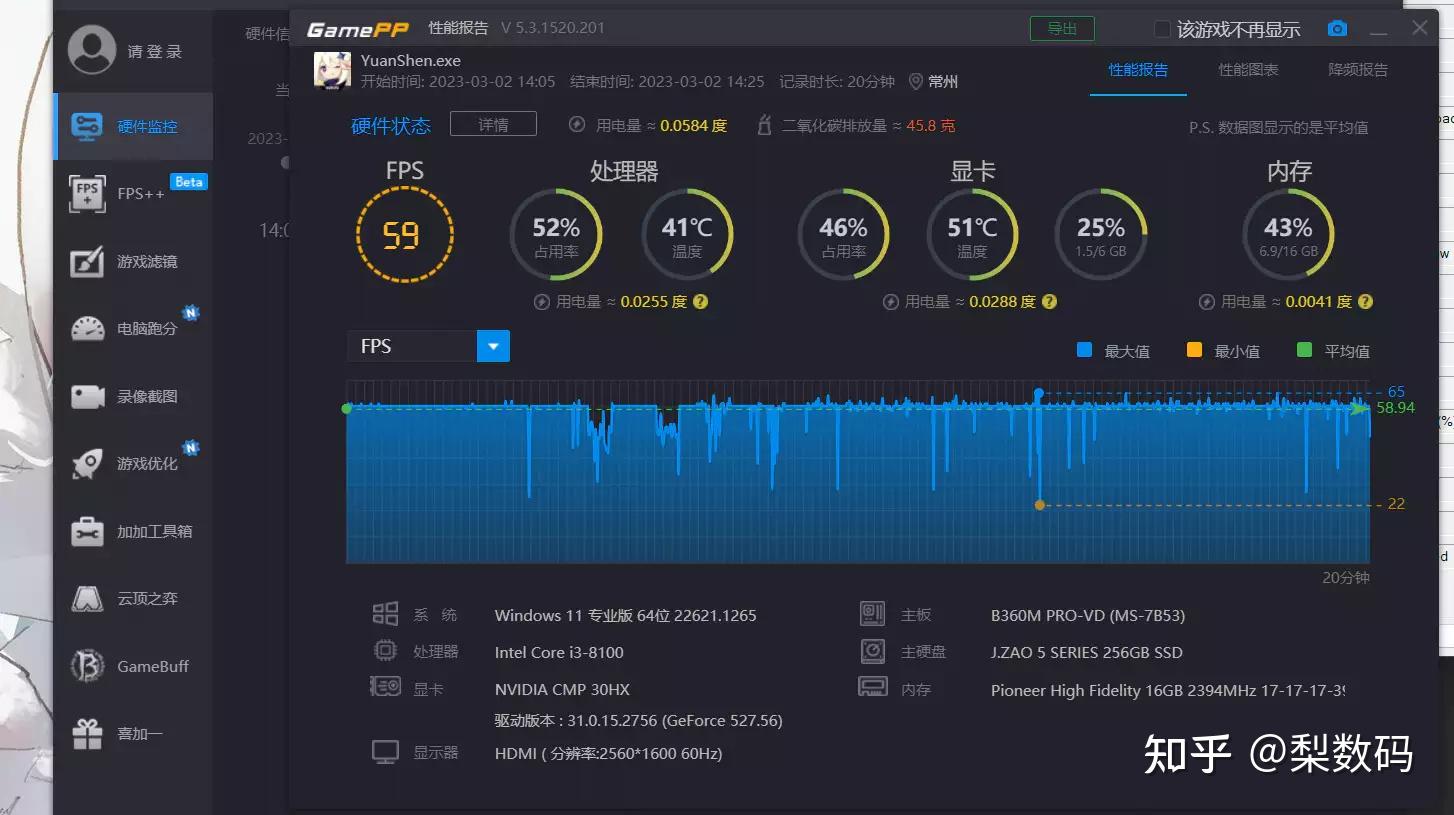Click the 导出 export button
Screen dimensions: 1454x815
1062,28
